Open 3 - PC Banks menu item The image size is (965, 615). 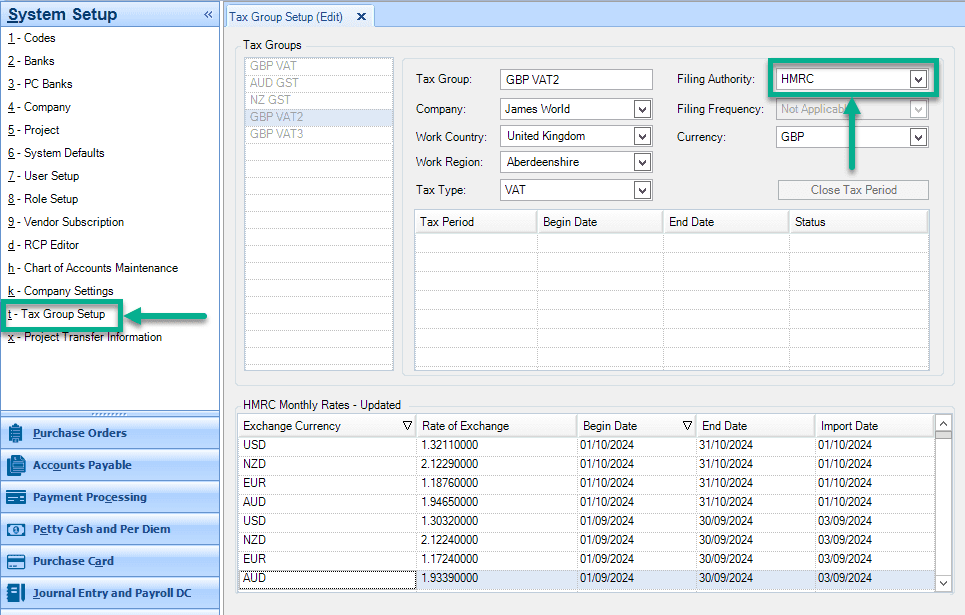[x=40, y=84]
